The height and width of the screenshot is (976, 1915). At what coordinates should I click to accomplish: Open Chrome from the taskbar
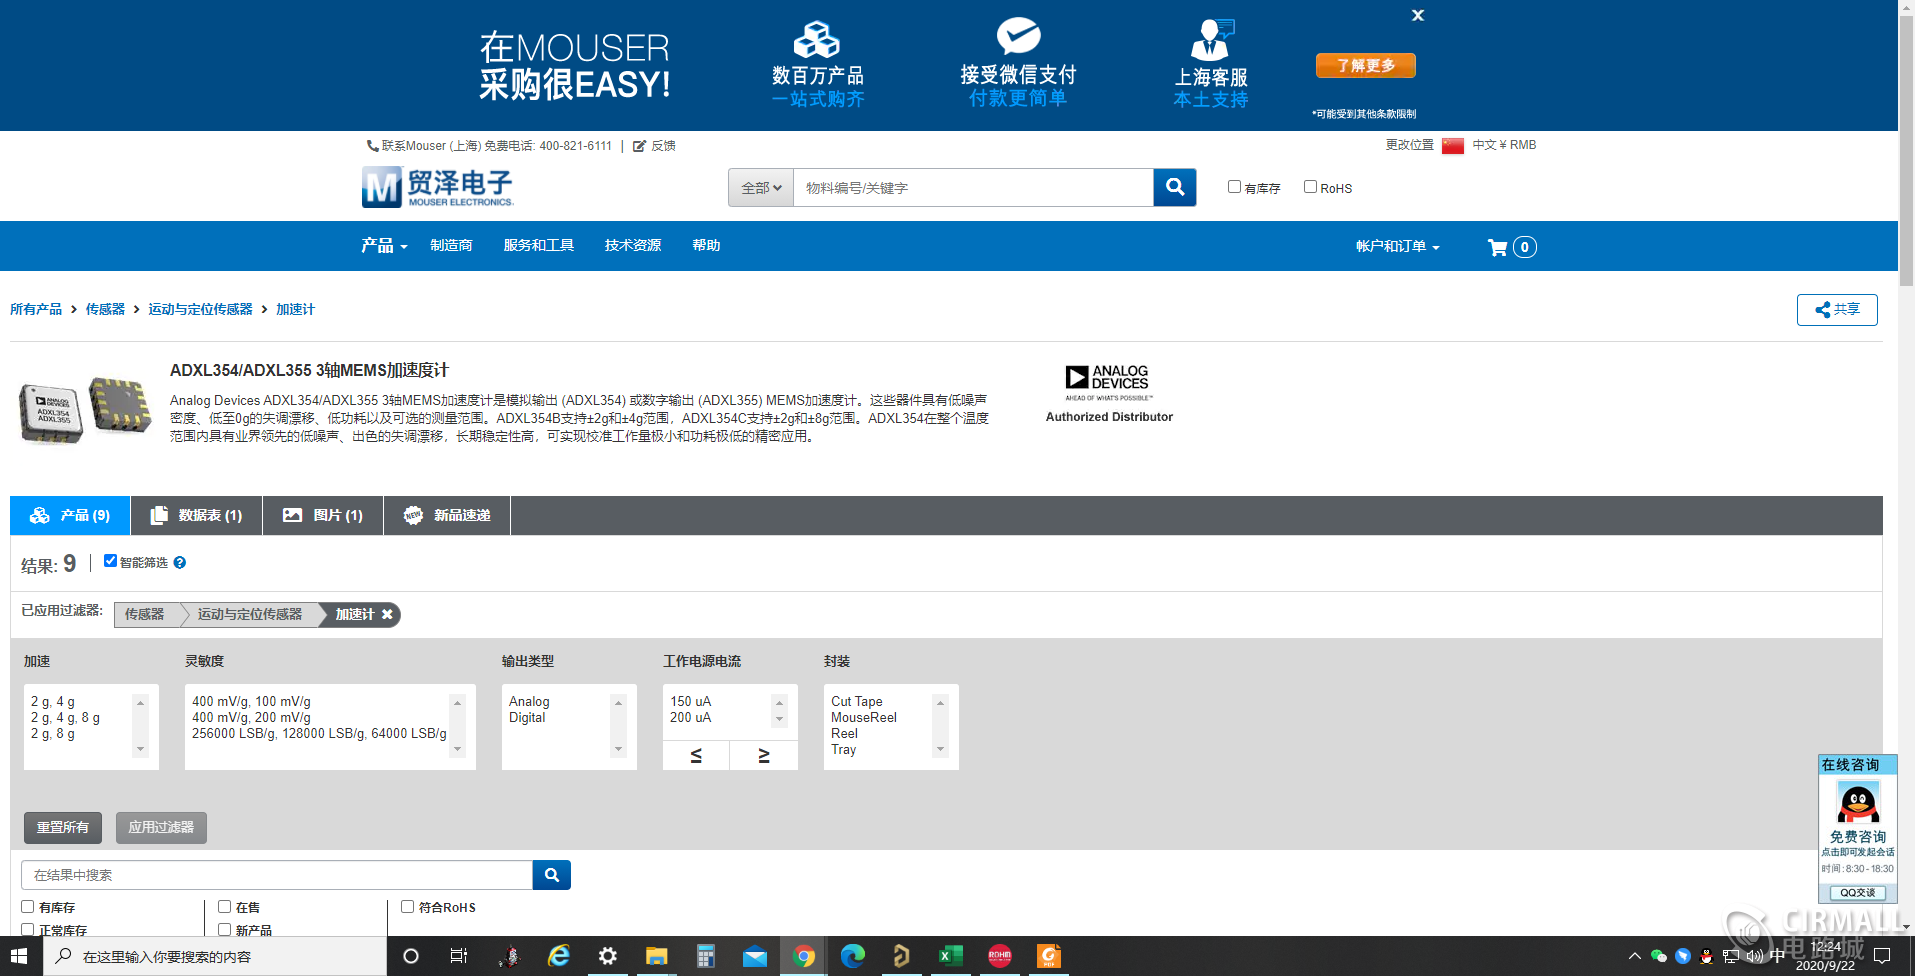click(804, 956)
